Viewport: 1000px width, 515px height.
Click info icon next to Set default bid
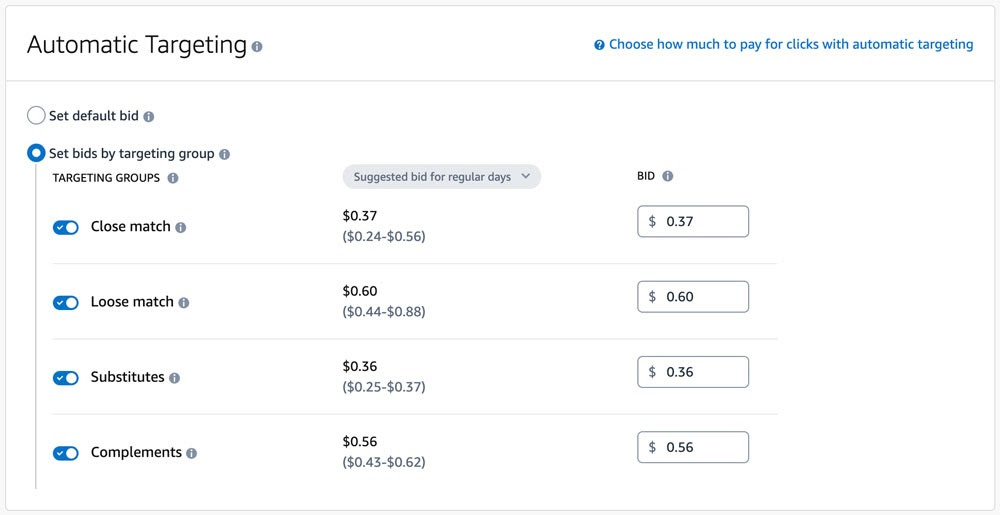pyautogui.click(x=149, y=116)
